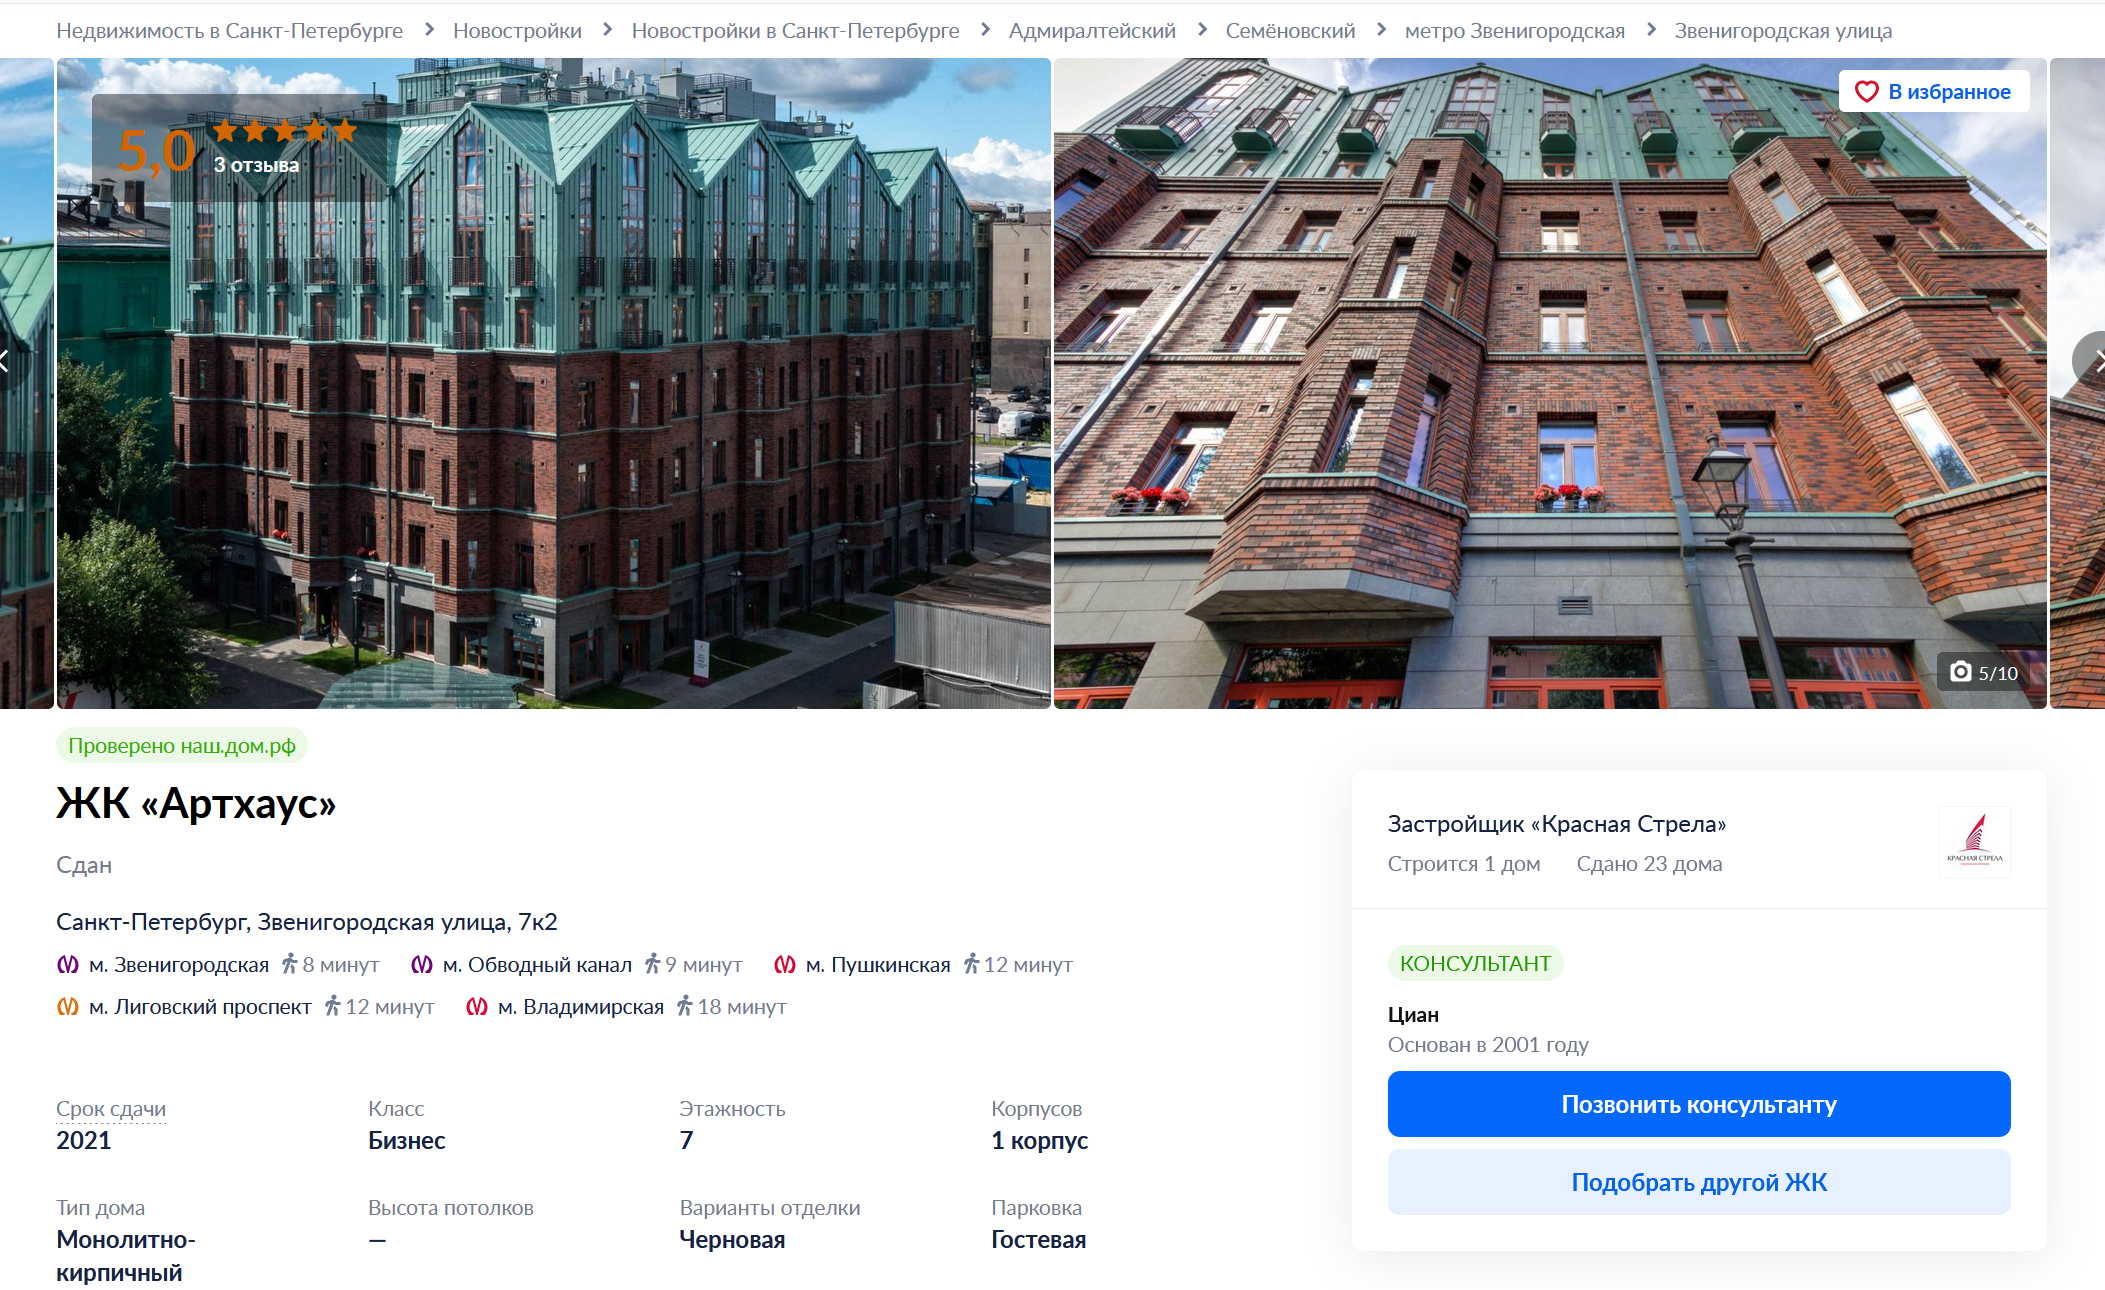
Task: Click Проверено наш.дом.рф badge
Action: click(x=181, y=745)
